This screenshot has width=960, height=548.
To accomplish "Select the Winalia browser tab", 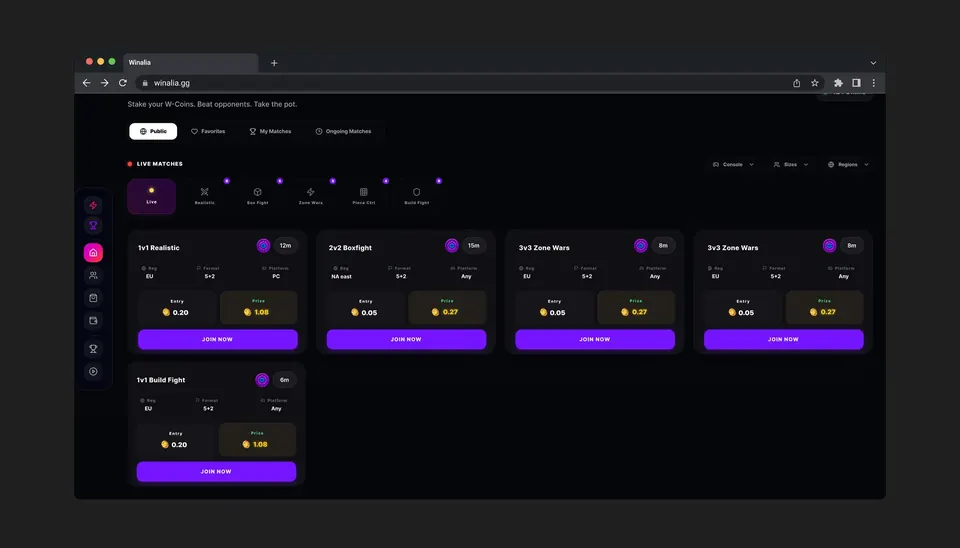I will [x=190, y=62].
